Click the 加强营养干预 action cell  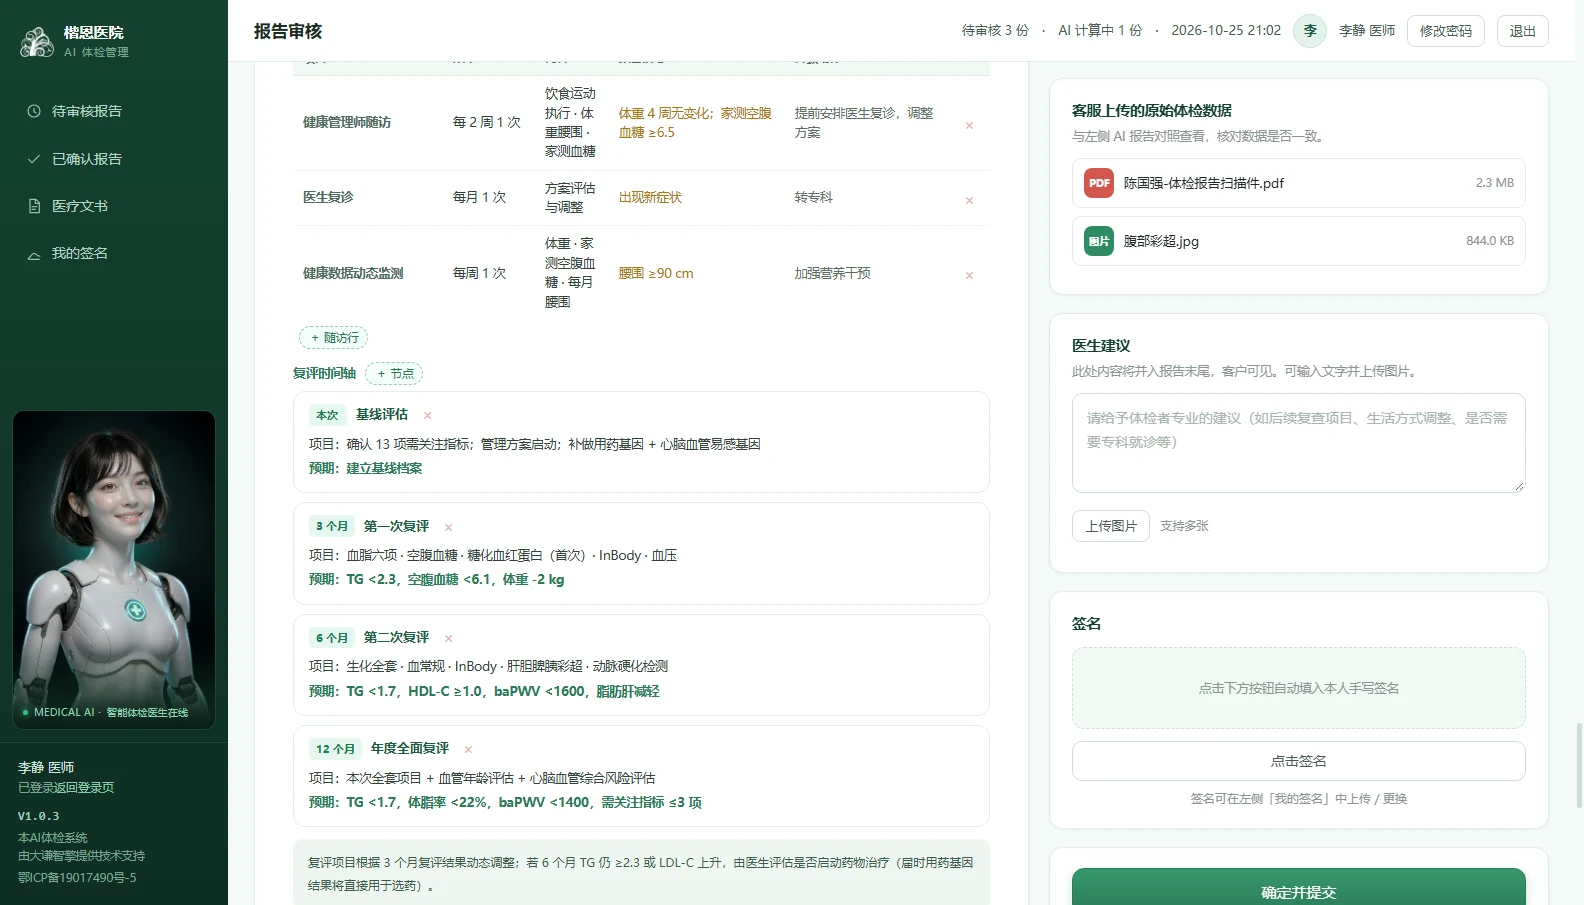tap(832, 273)
